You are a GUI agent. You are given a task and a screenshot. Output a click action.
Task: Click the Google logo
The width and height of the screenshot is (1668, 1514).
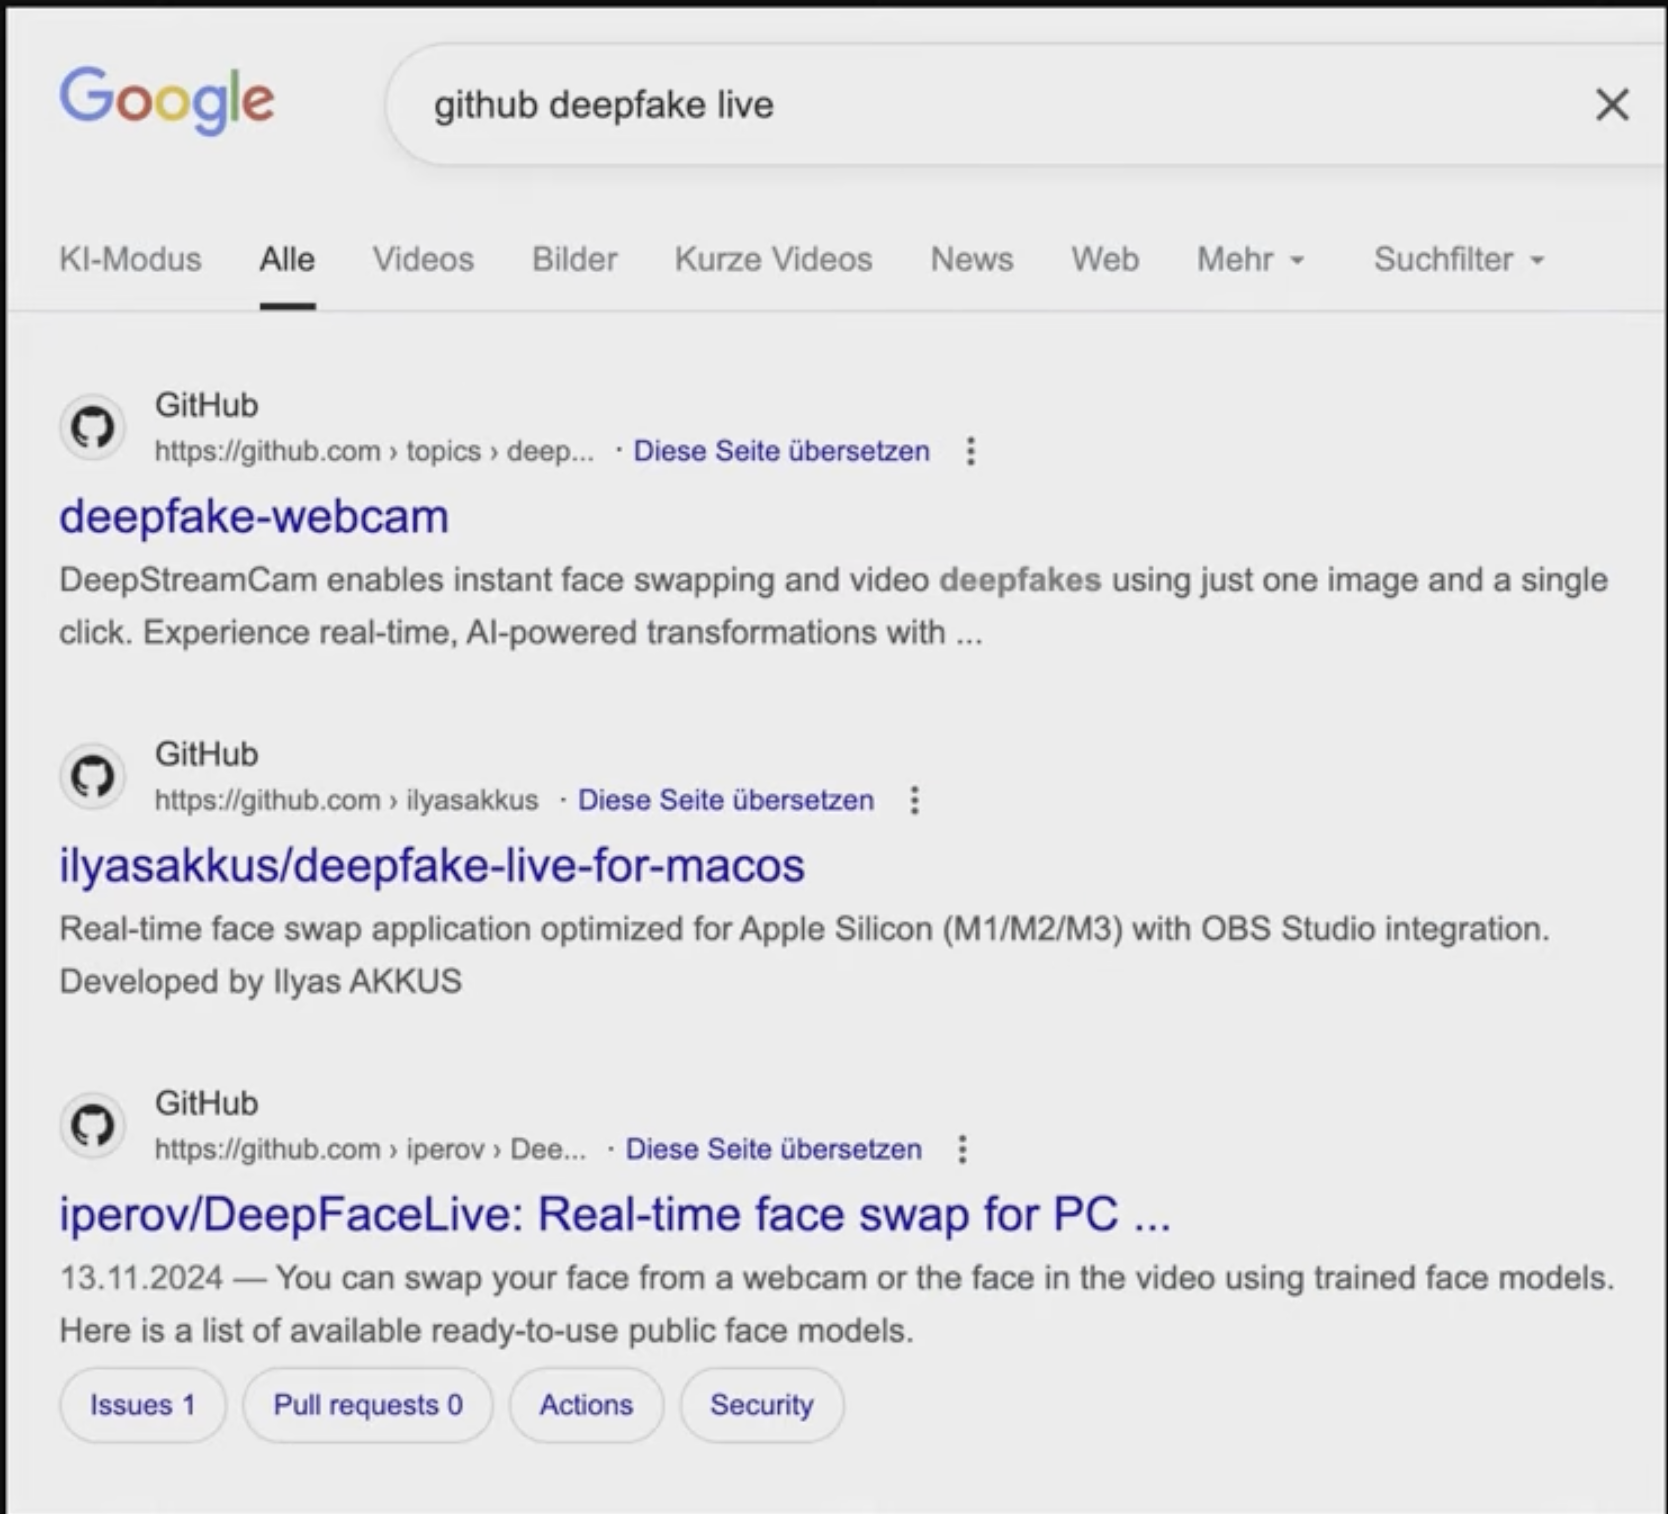166,100
